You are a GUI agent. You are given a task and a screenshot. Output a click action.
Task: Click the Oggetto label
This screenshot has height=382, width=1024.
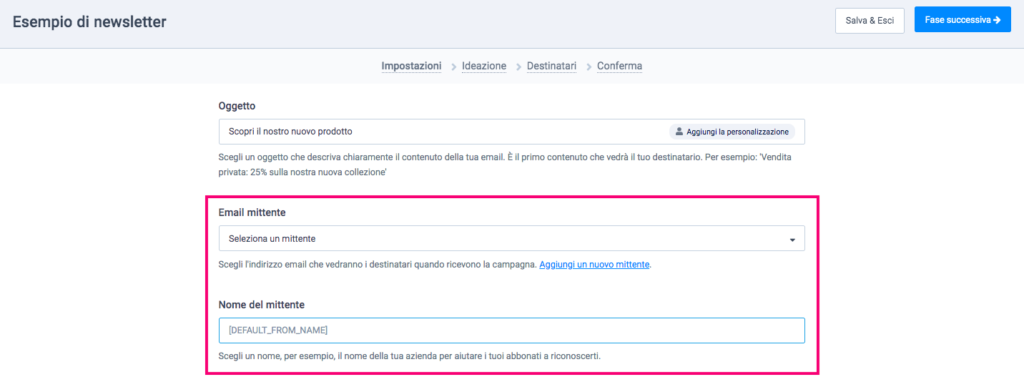tap(237, 105)
